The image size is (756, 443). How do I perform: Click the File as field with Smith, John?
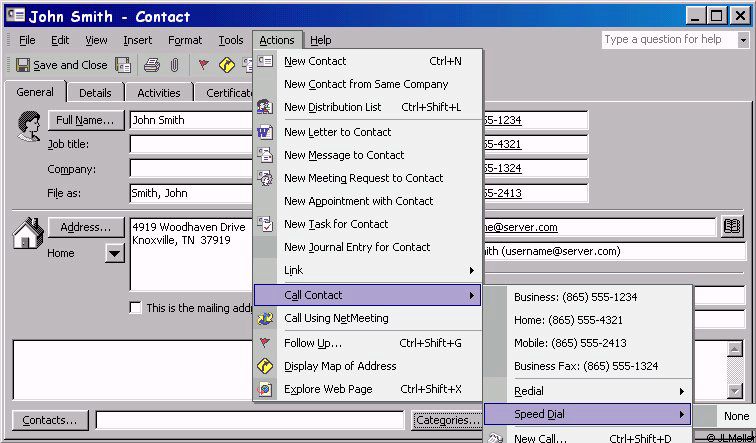[x=191, y=193]
